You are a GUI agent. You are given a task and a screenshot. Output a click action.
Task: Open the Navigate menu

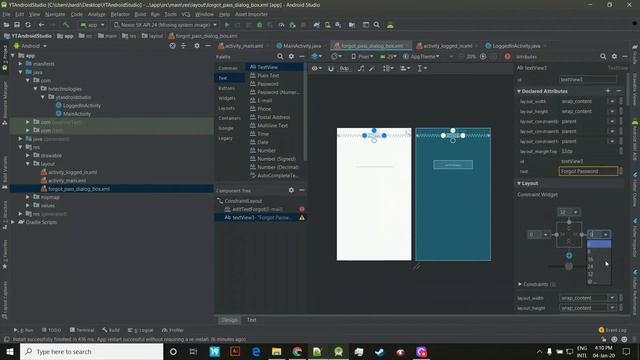[55, 14]
